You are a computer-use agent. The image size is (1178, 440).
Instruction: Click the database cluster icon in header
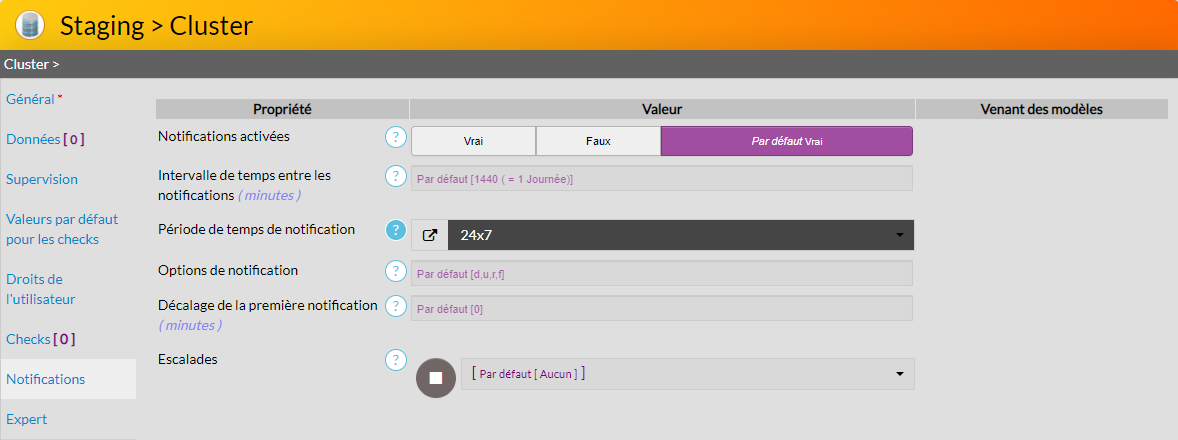31,25
